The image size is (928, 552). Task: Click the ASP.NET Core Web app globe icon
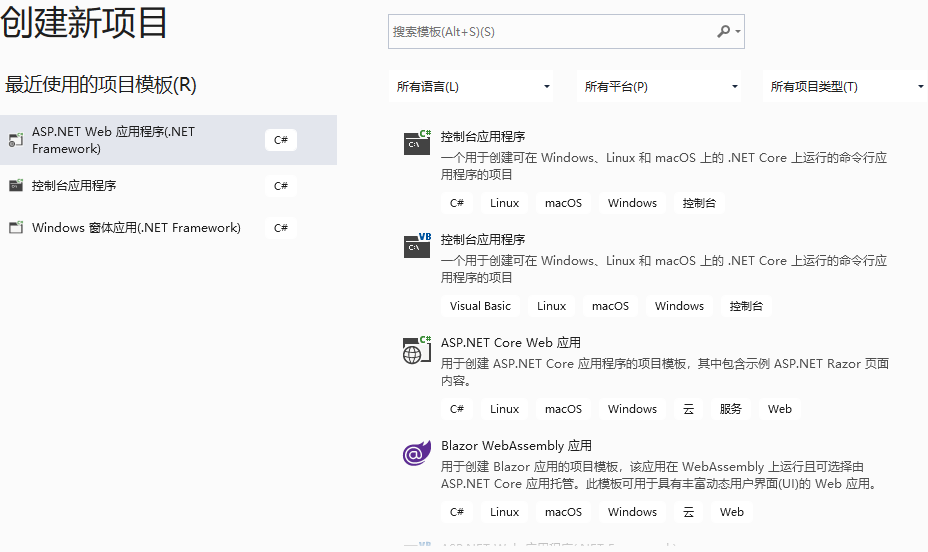417,350
